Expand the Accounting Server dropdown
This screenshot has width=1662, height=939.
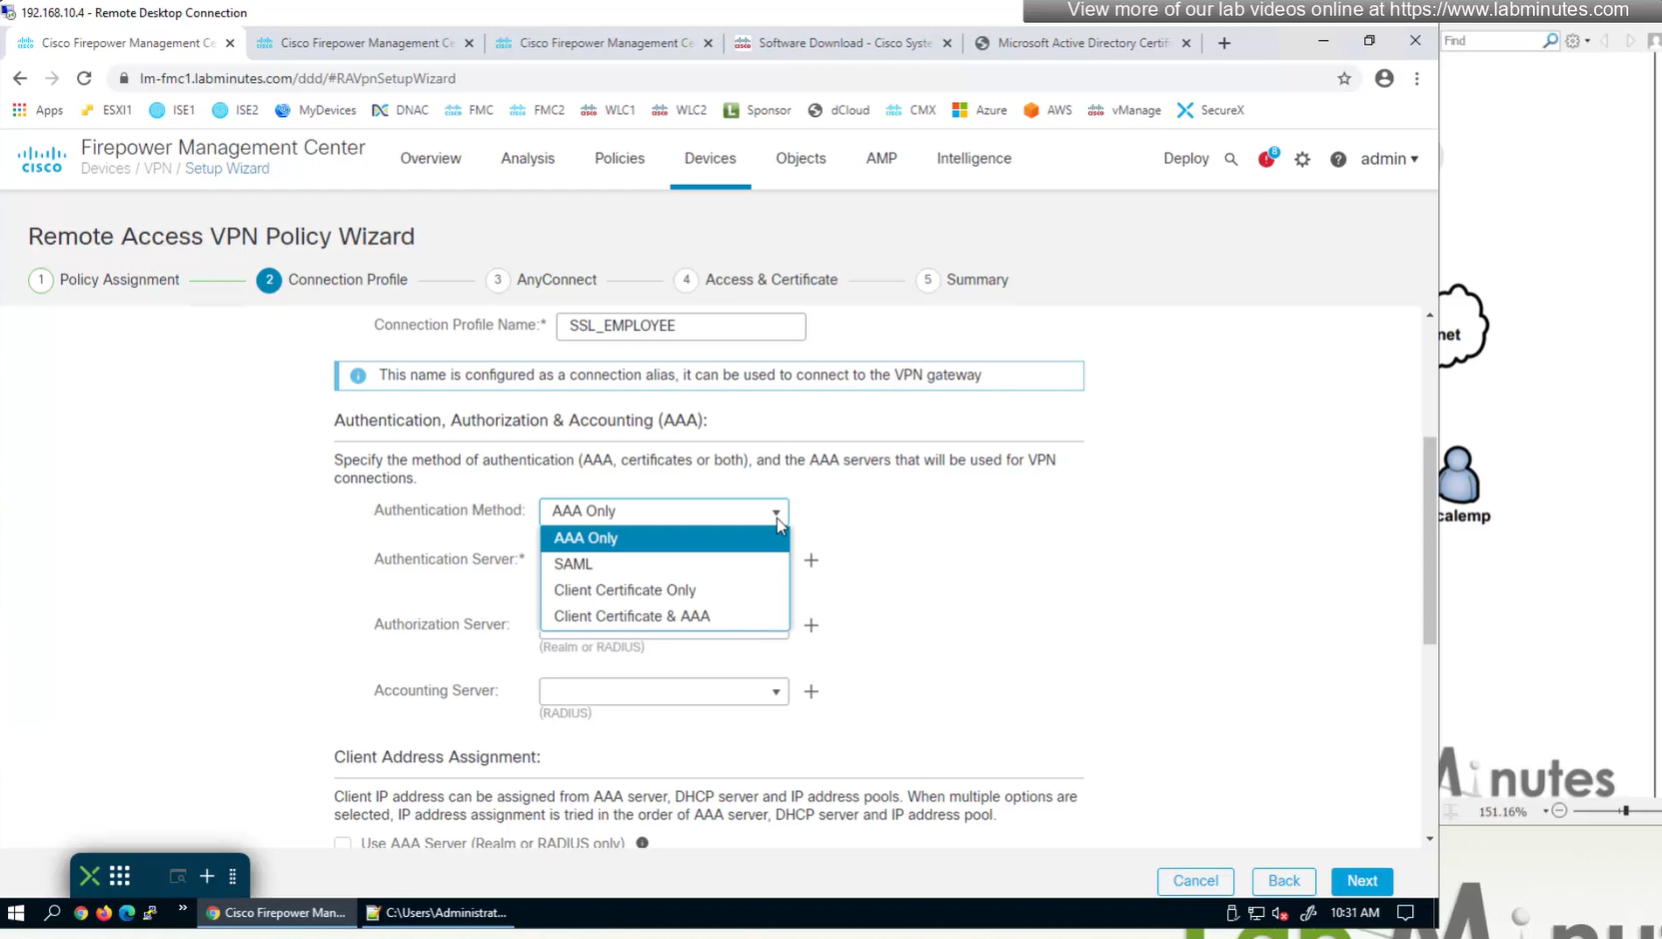663,691
